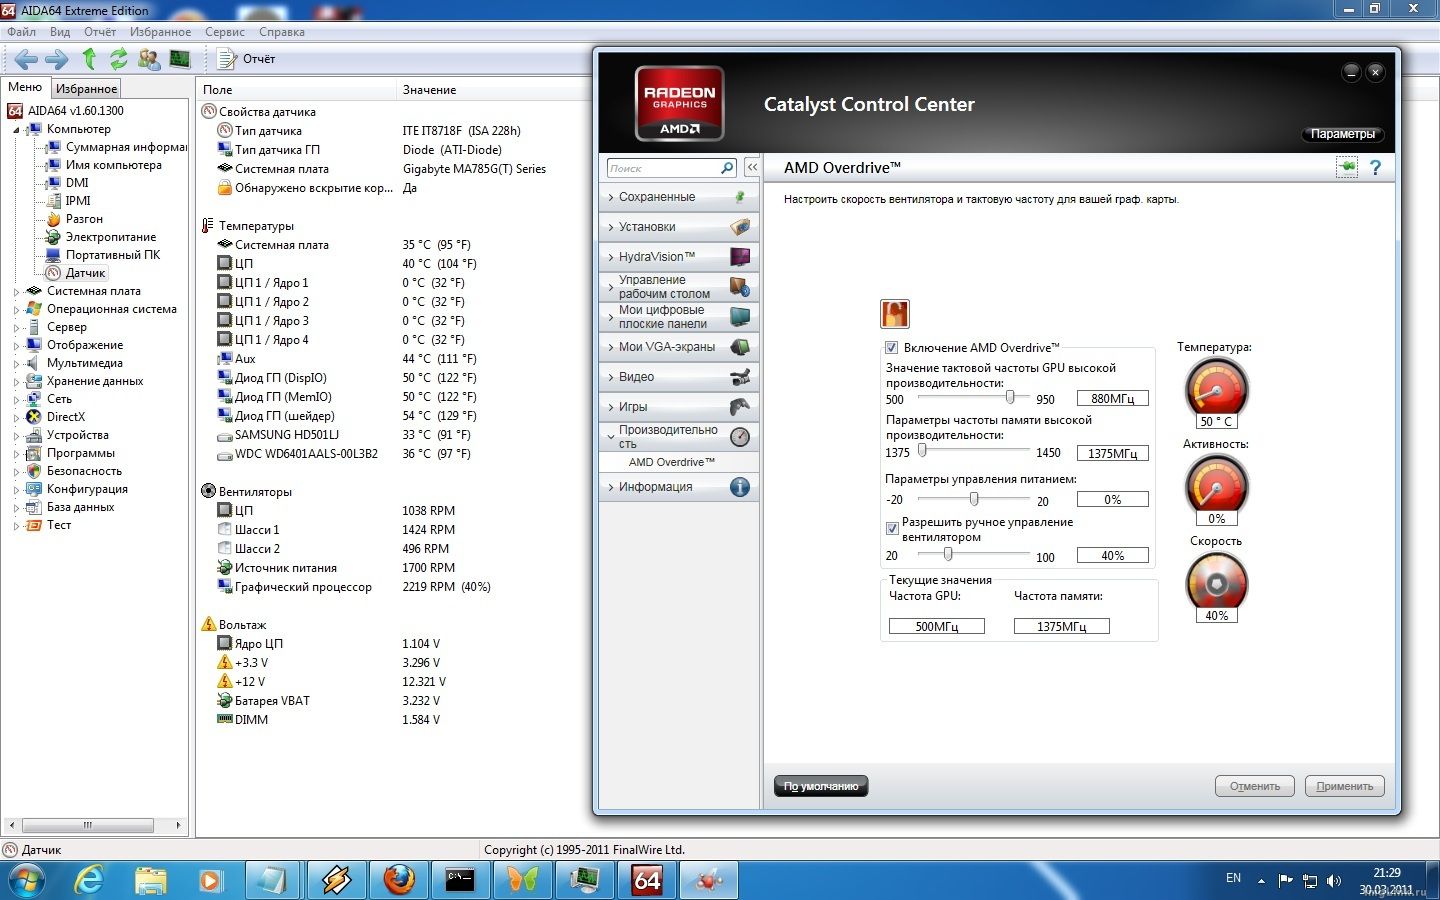Click the Отменить button

click(x=1255, y=786)
